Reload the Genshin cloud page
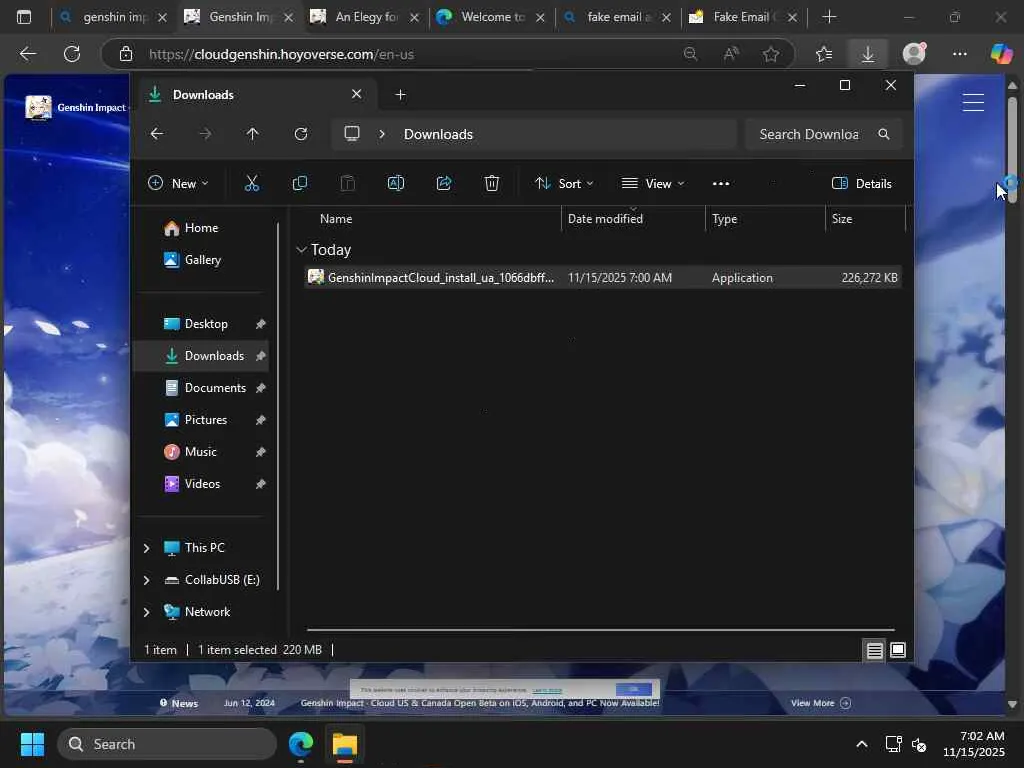Viewport: 1024px width, 768px height. click(72, 54)
